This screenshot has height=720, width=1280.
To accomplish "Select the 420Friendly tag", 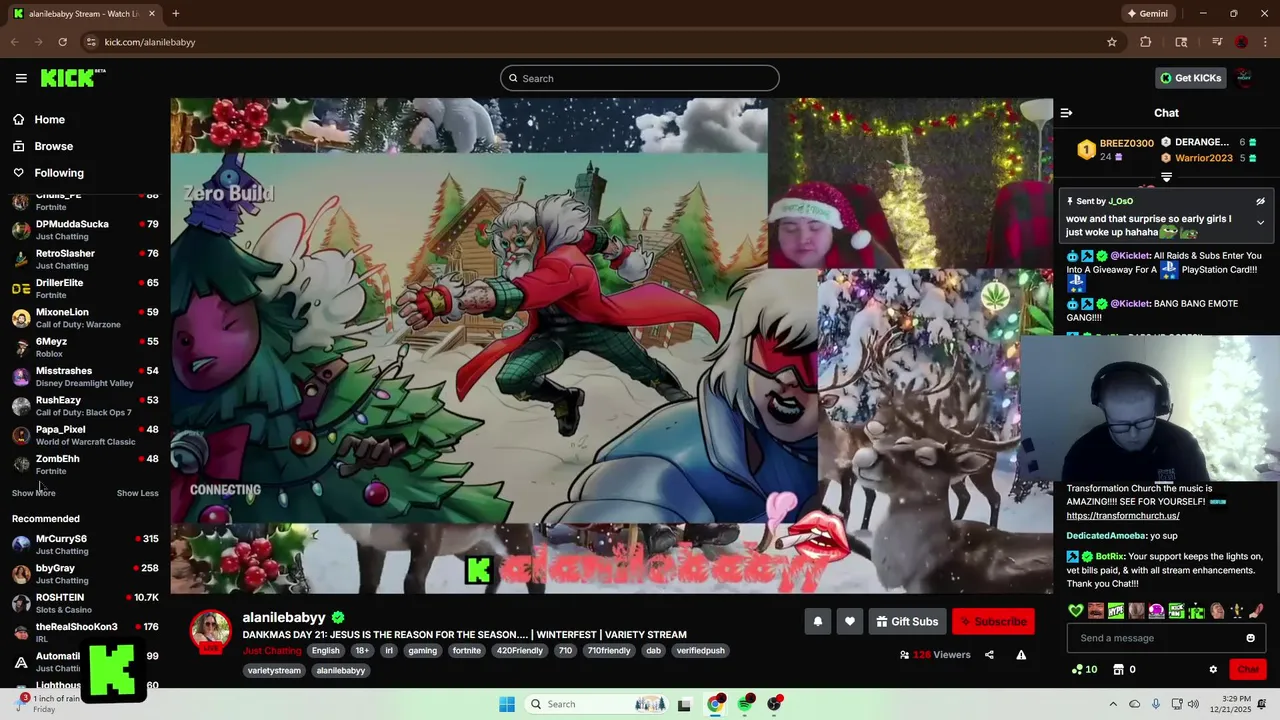I will click(x=520, y=651).
